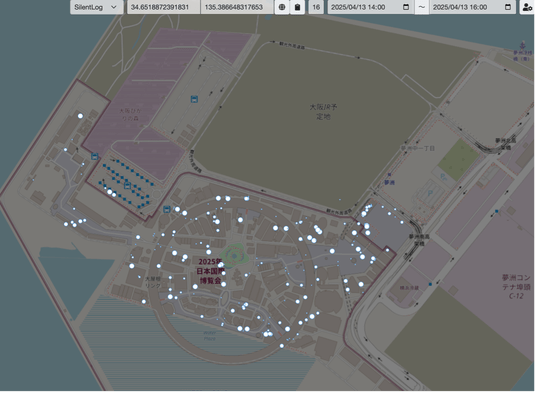Open the end date calendar picker icon
This screenshot has width=536, height=393.
click(x=508, y=7)
